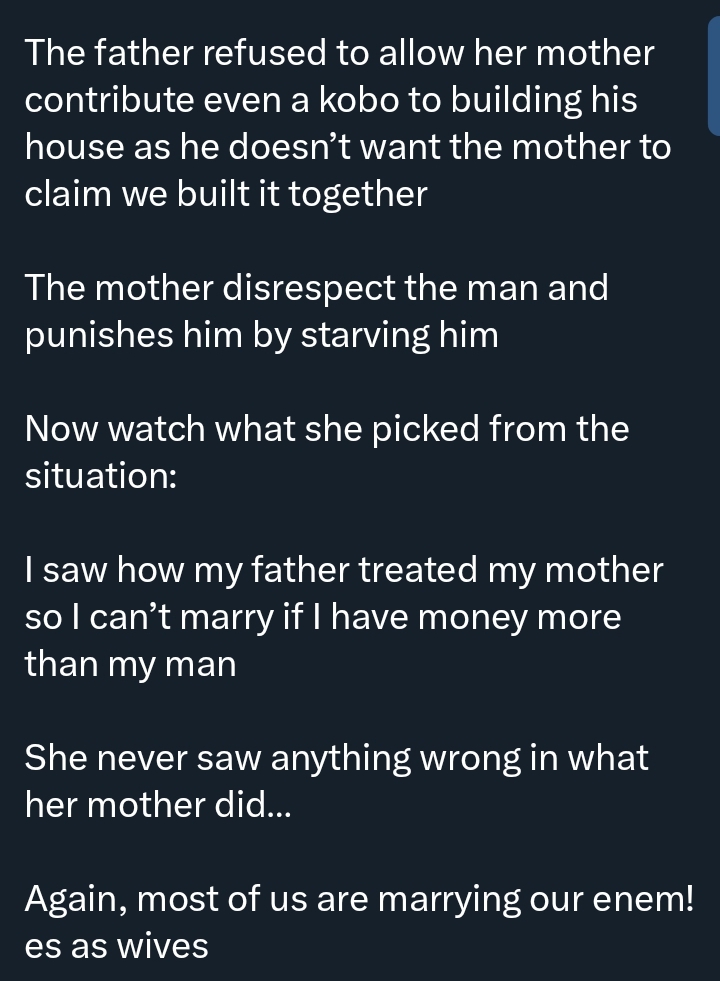Click the line "The father refused to allow her mother"

pos(340,53)
